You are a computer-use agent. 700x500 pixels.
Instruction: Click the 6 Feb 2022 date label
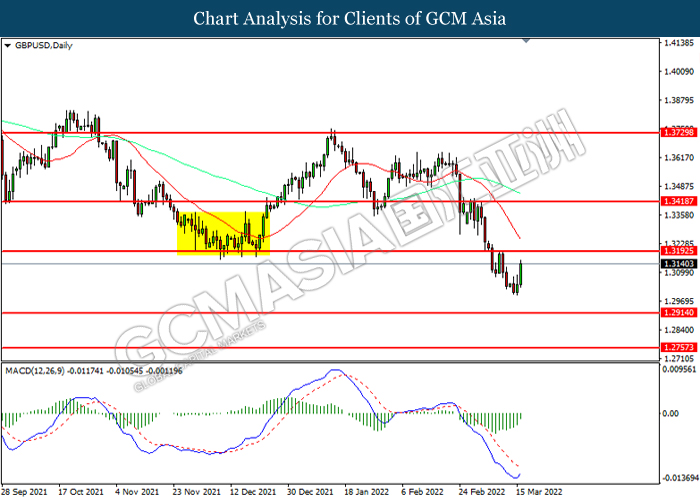pos(422,492)
